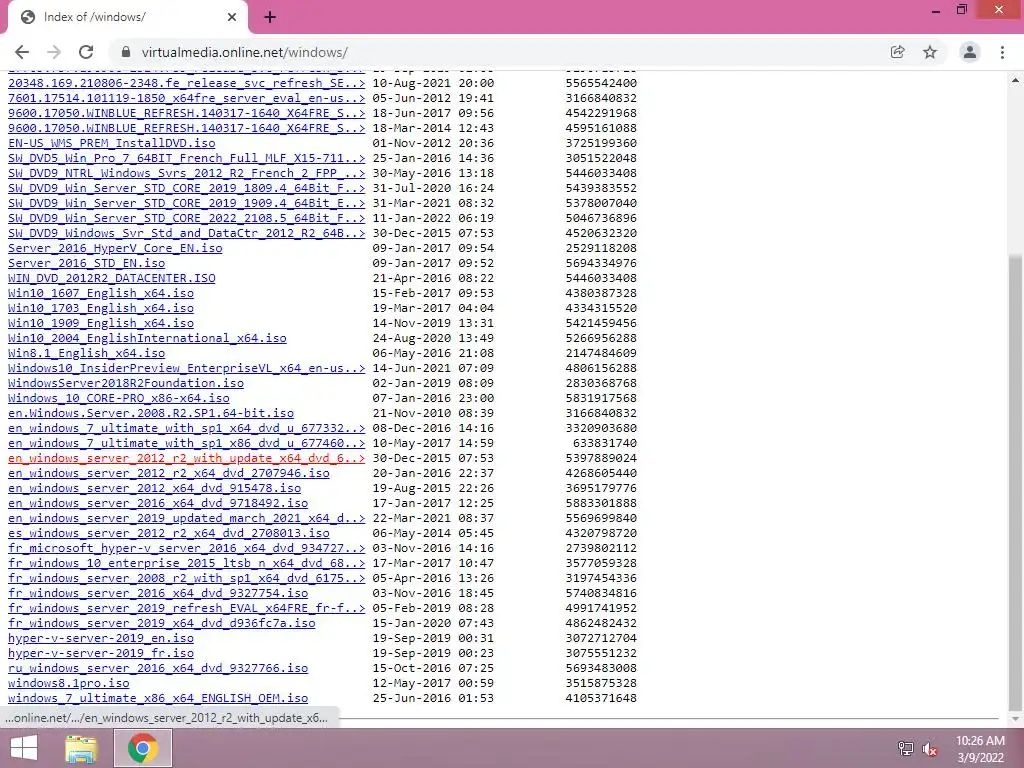Download Win10_1909_English_x64.iso
1024x768 pixels.
(x=101, y=323)
